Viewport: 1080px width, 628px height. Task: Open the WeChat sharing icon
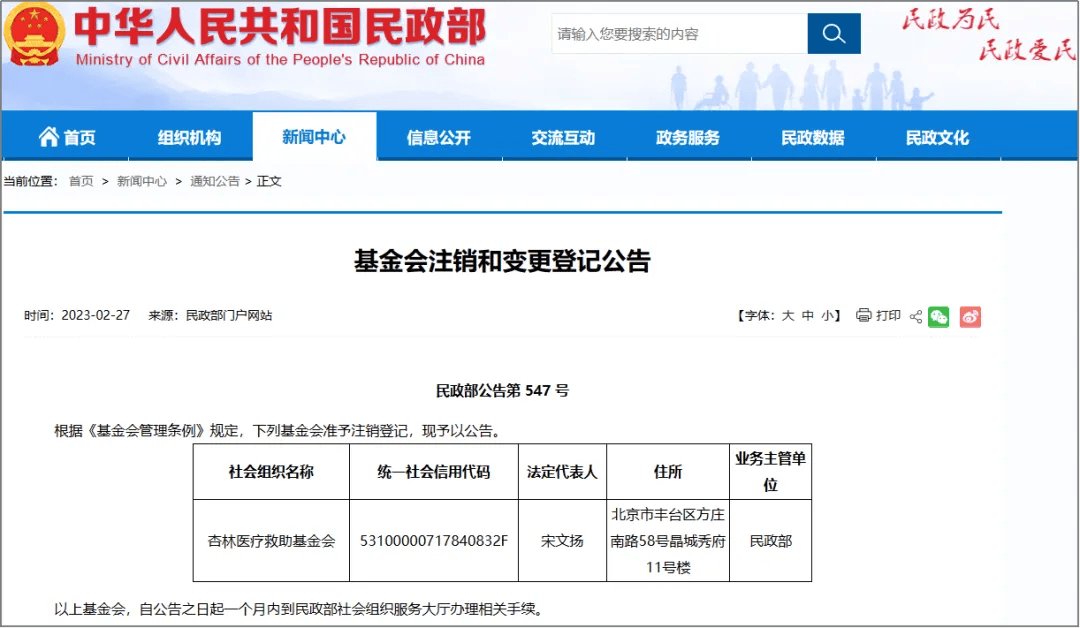click(938, 315)
